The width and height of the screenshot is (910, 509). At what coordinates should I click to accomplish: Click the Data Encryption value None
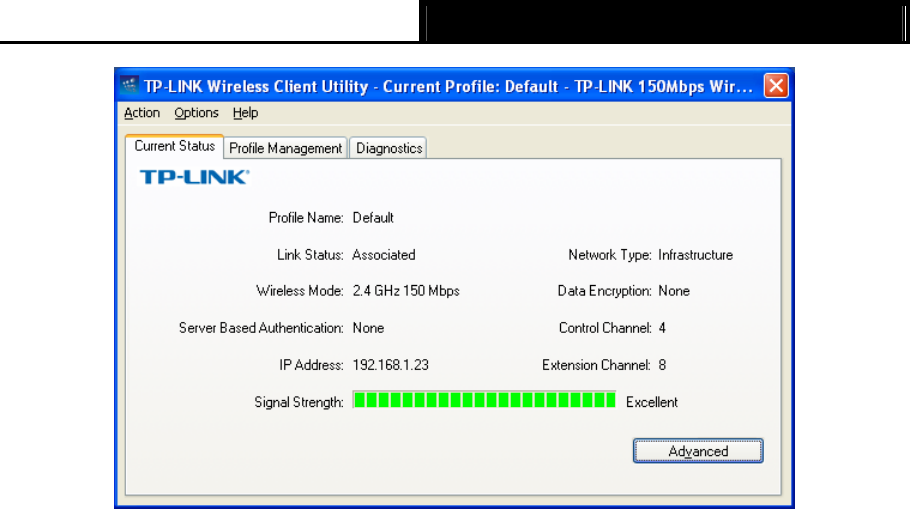pyautogui.click(x=674, y=291)
